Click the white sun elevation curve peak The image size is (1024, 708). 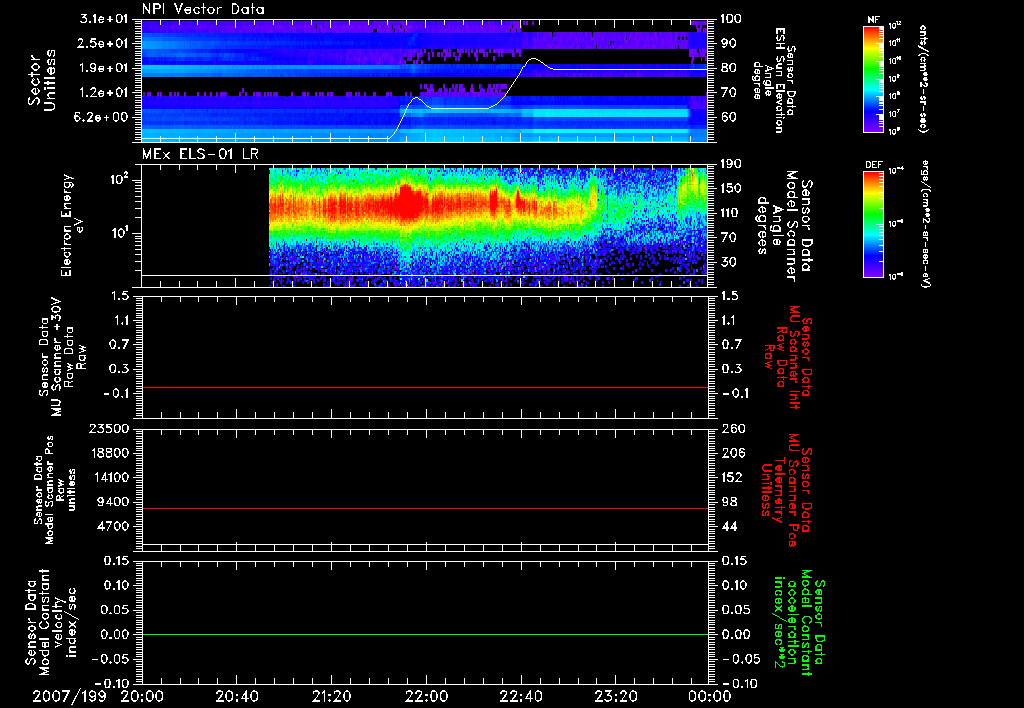pos(534,59)
